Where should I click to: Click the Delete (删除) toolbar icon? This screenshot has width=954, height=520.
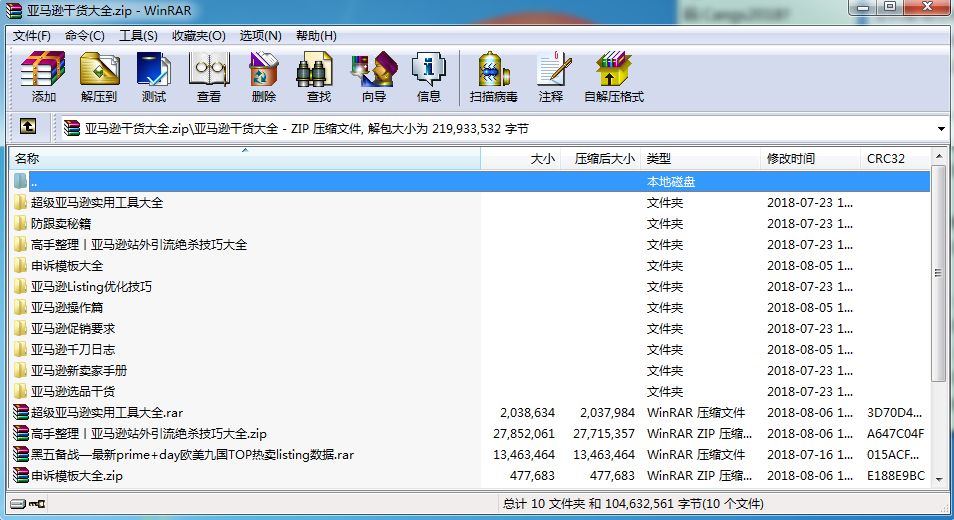coord(263,77)
